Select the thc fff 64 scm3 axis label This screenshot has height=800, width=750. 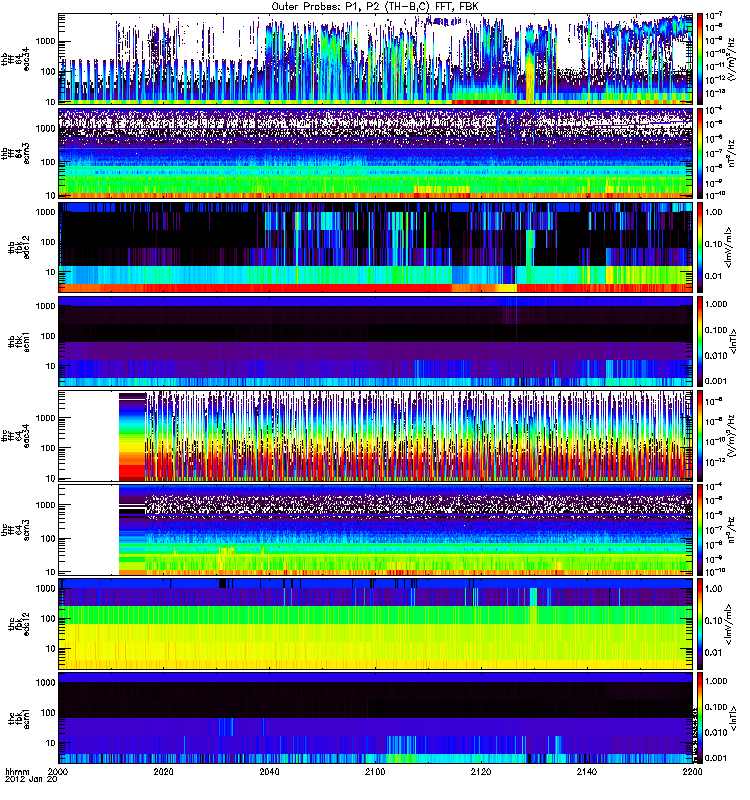(15, 530)
